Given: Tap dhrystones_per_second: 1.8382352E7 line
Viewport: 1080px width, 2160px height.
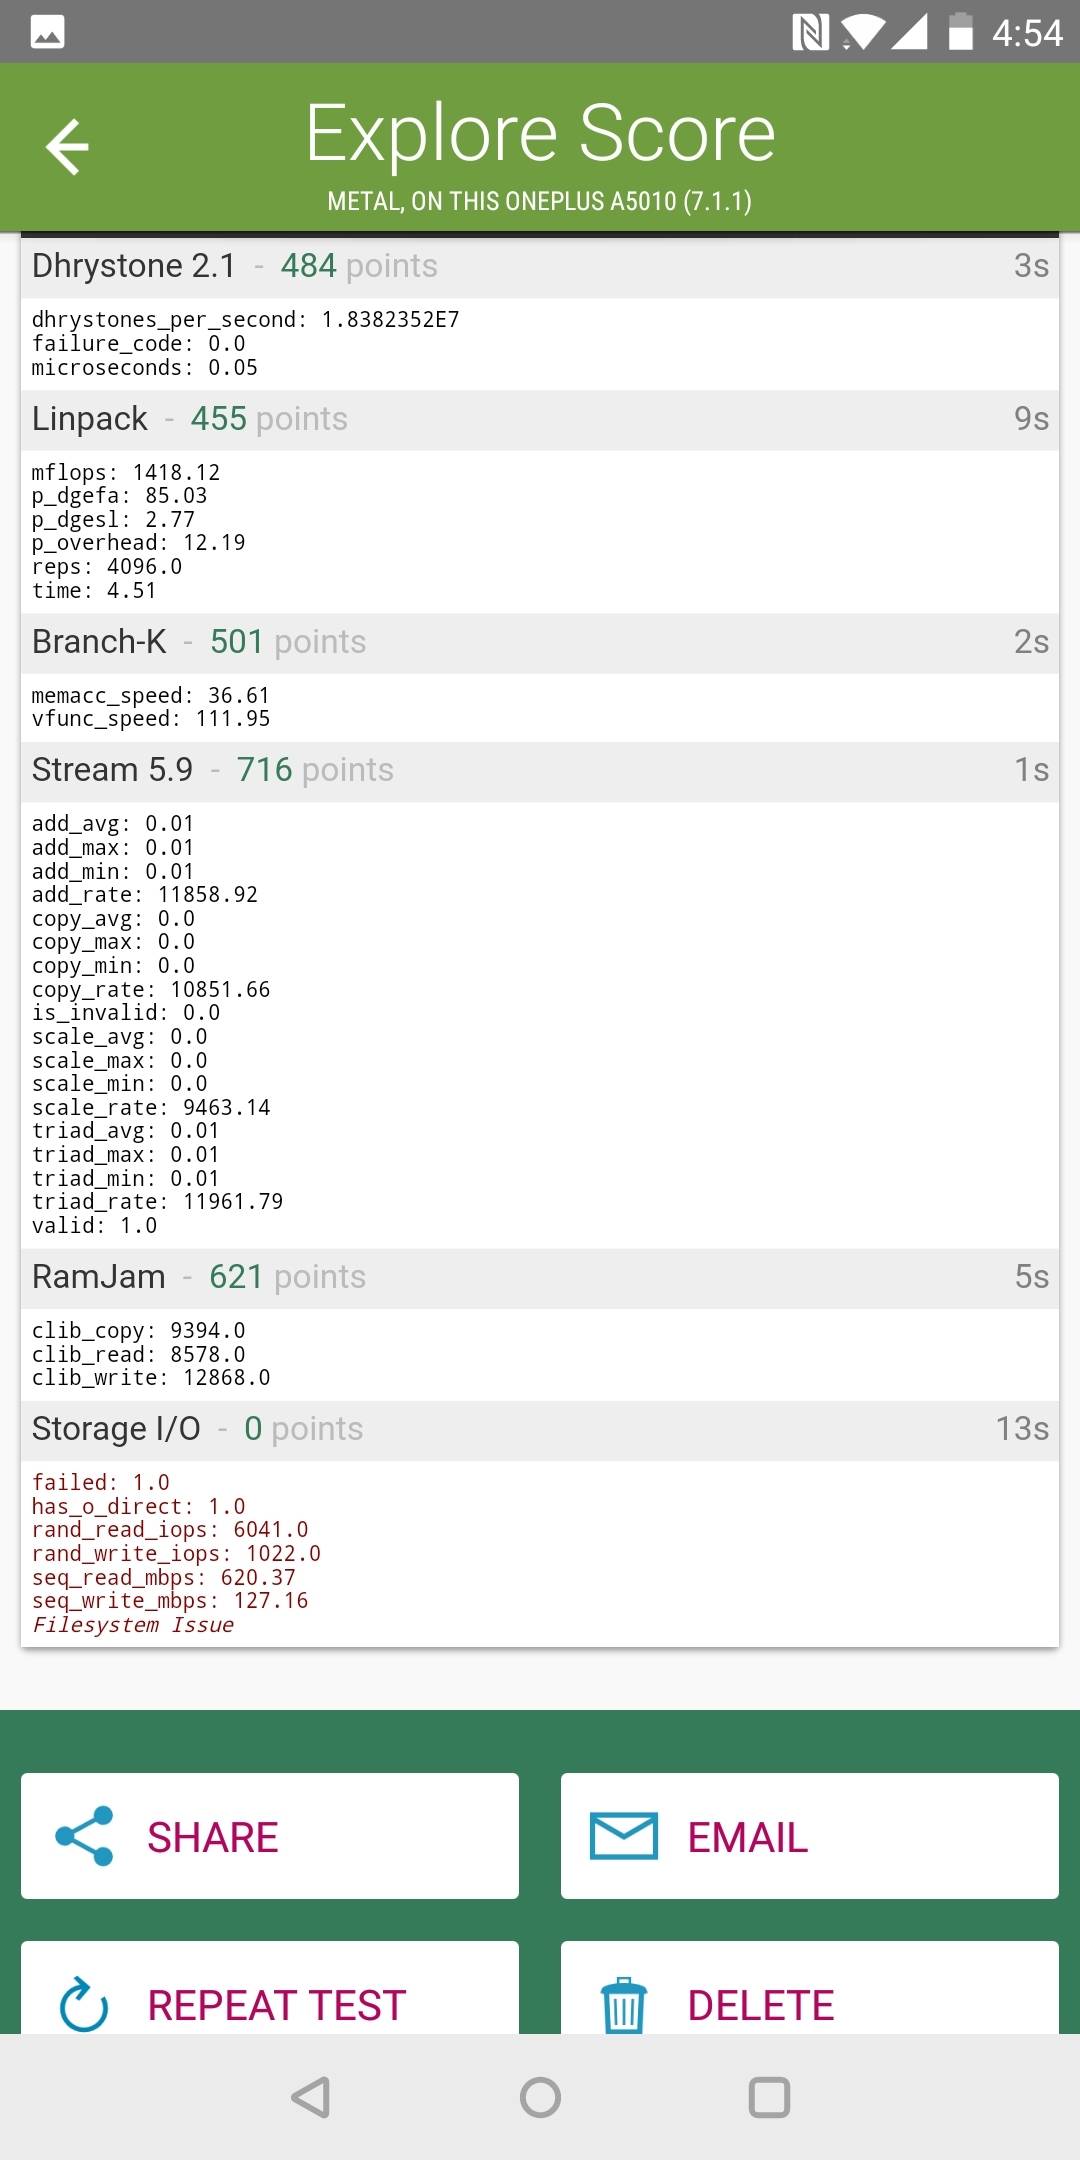Looking at the screenshot, I should pyautogui.click(x=246, y=320).
